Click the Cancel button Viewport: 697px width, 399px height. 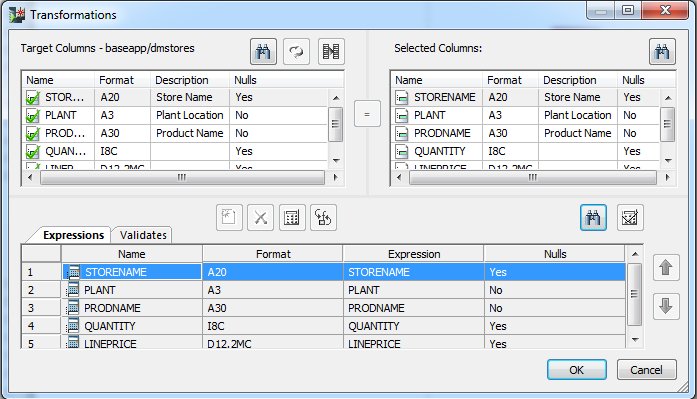646,370
